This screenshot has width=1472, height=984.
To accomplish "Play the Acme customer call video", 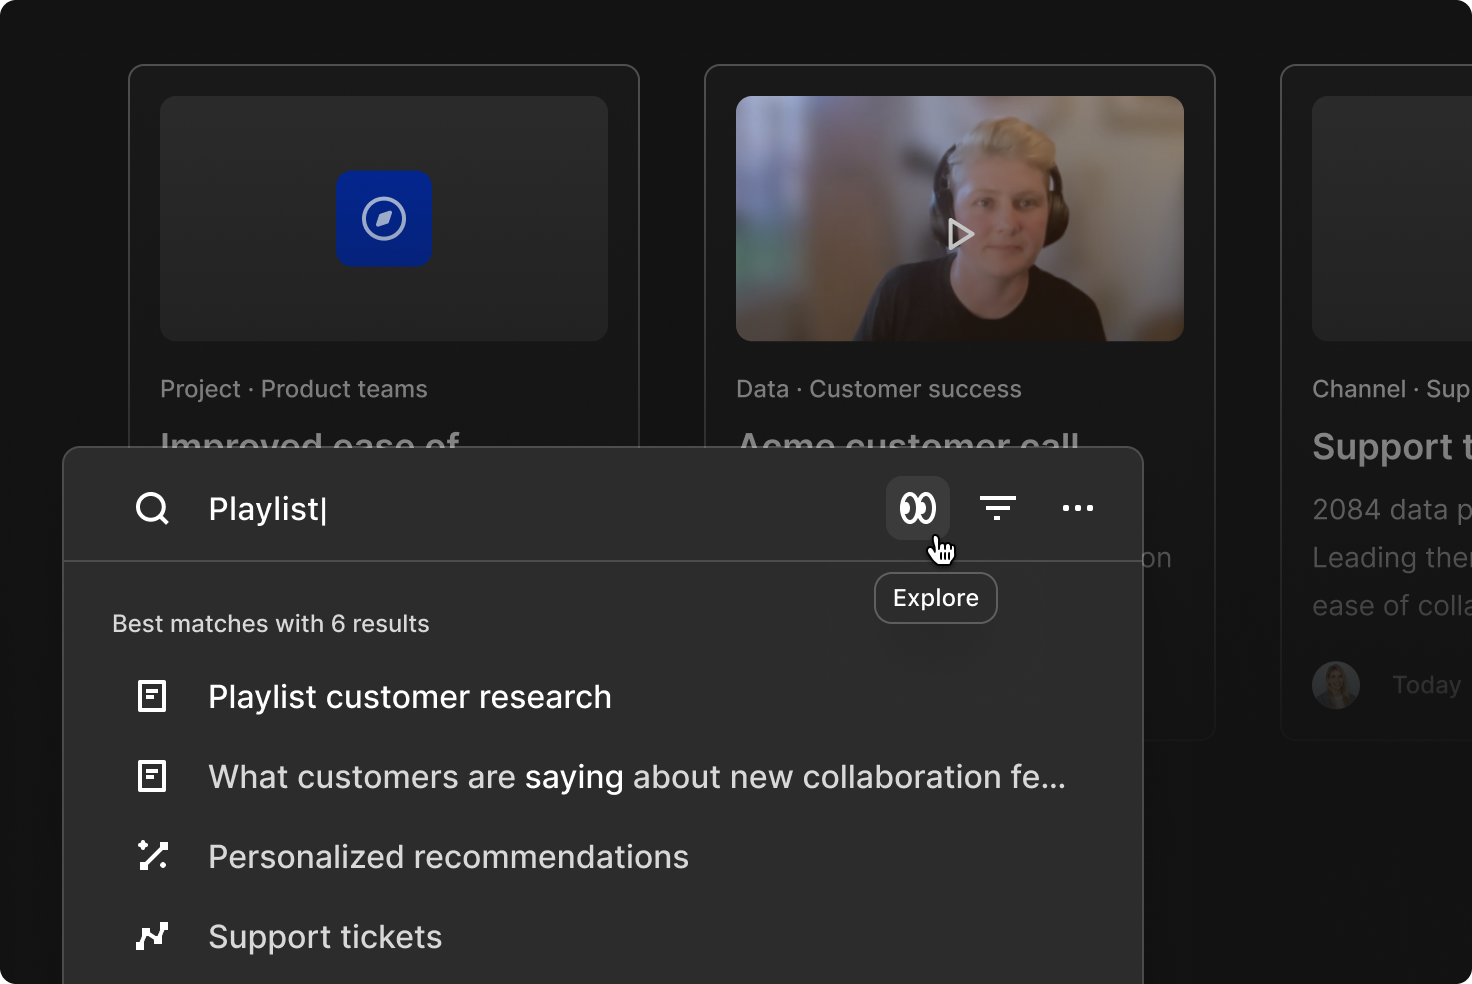I will click(960, 233).
